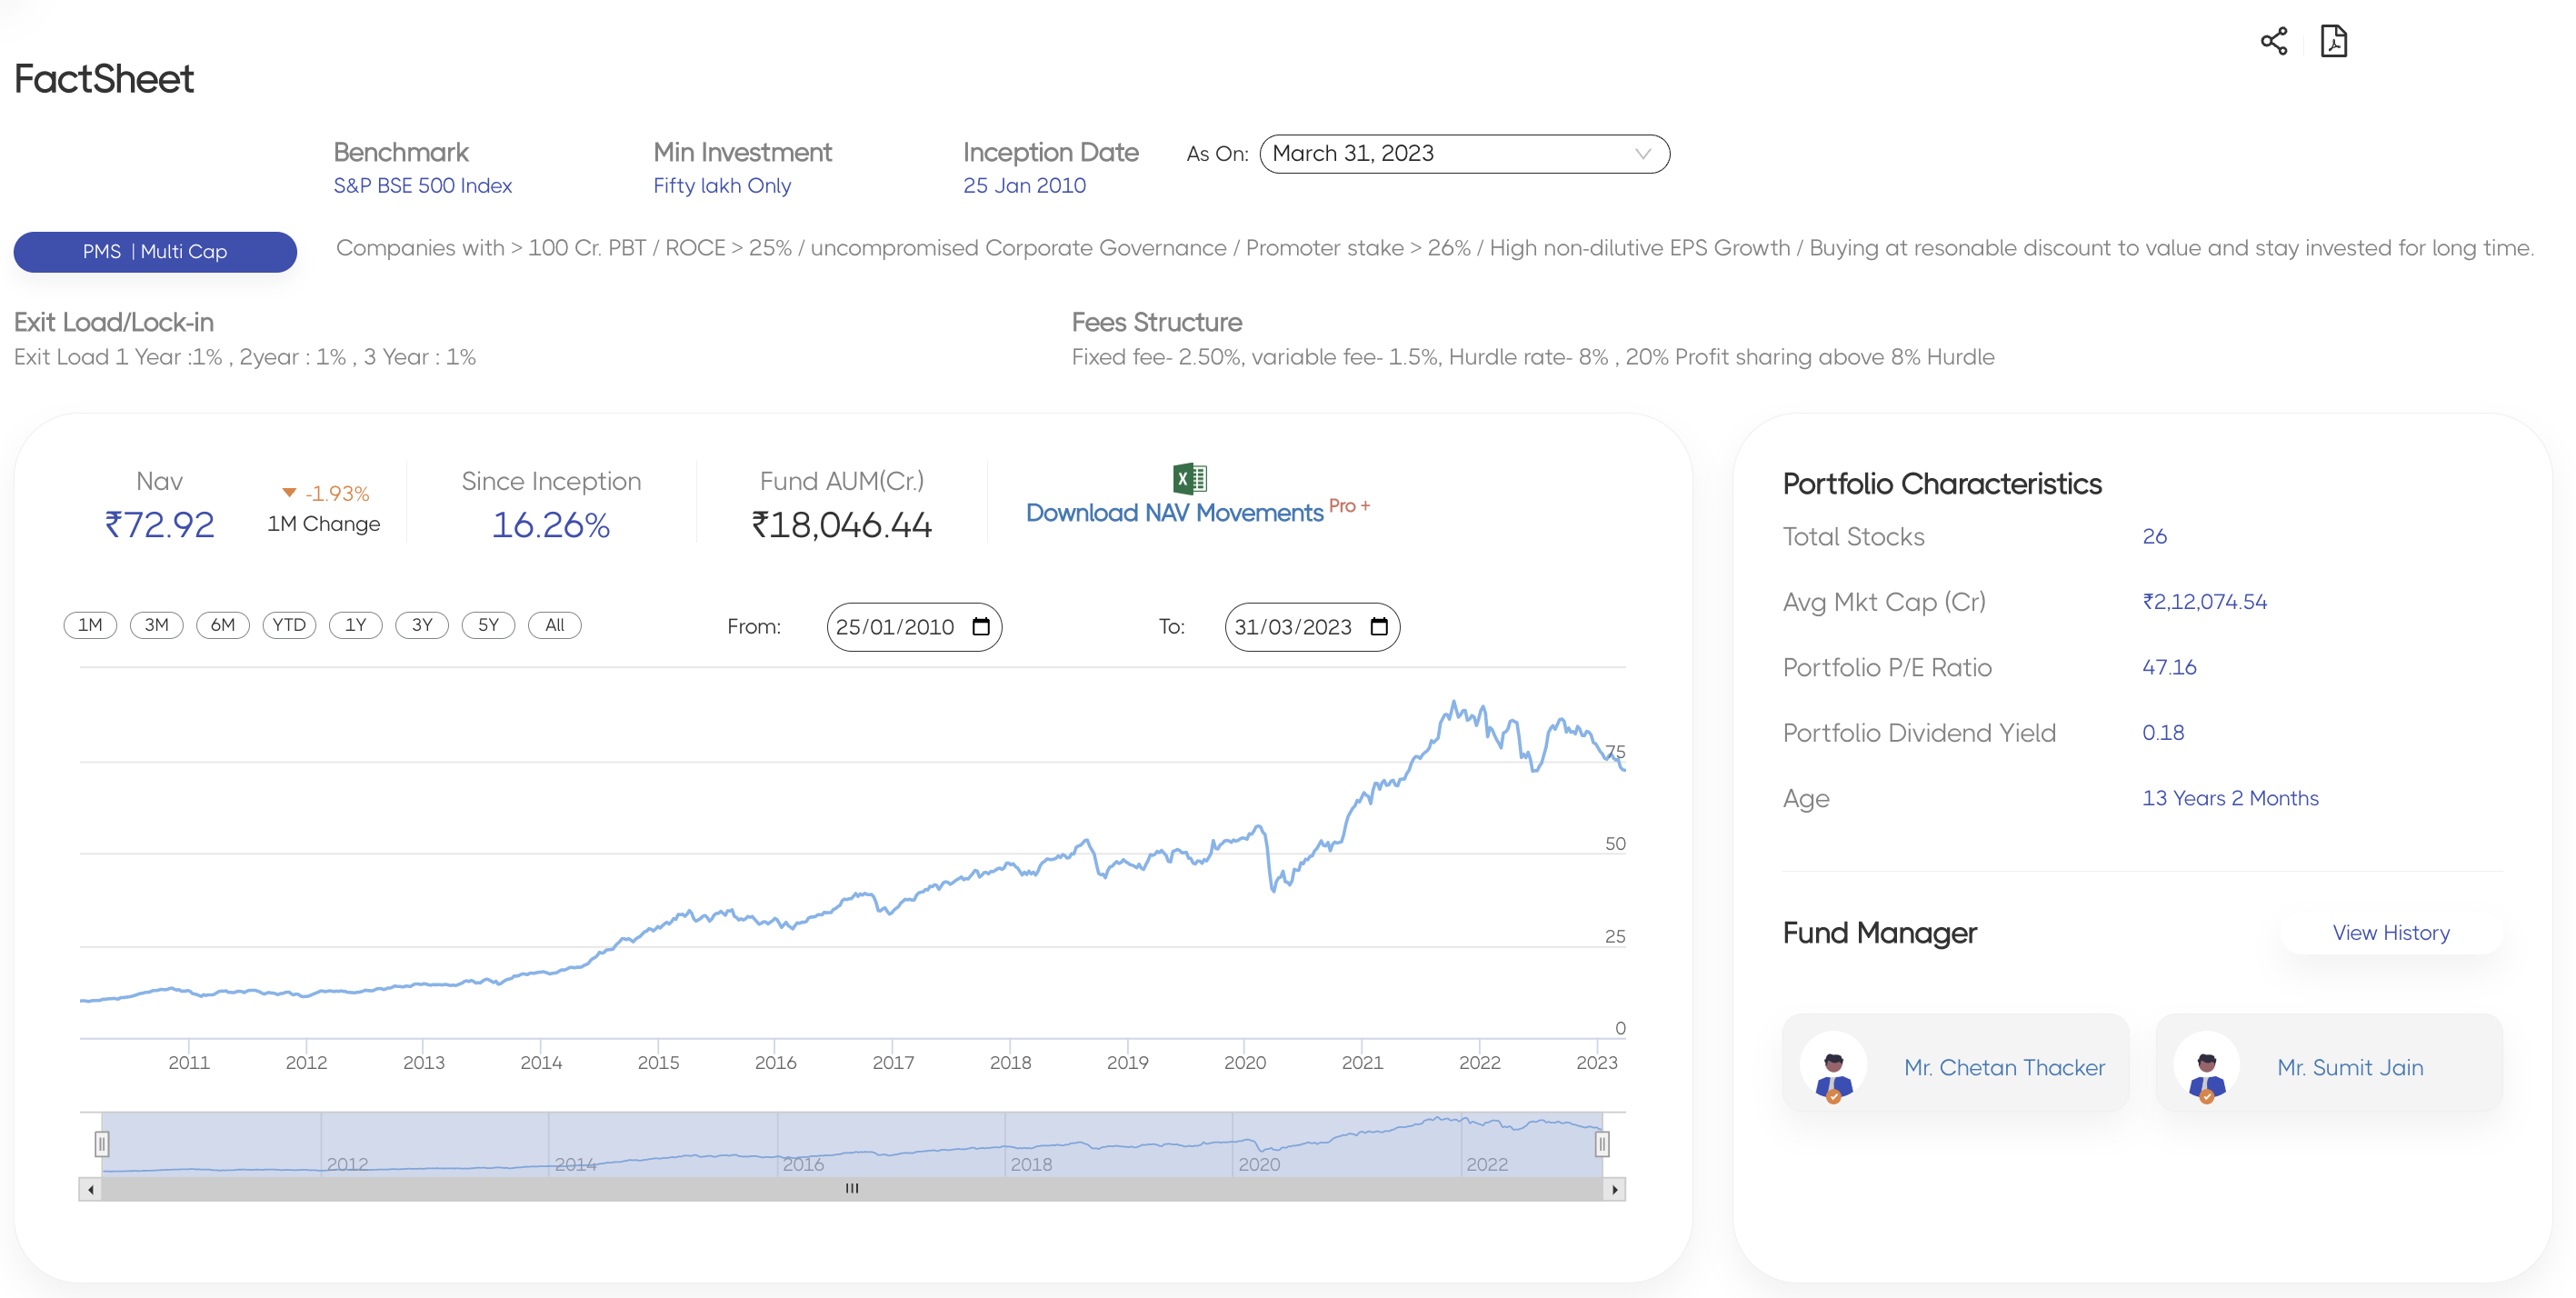Open the As On date dropdown
Screen dimensions: 2576x1298
point(1464,154)
